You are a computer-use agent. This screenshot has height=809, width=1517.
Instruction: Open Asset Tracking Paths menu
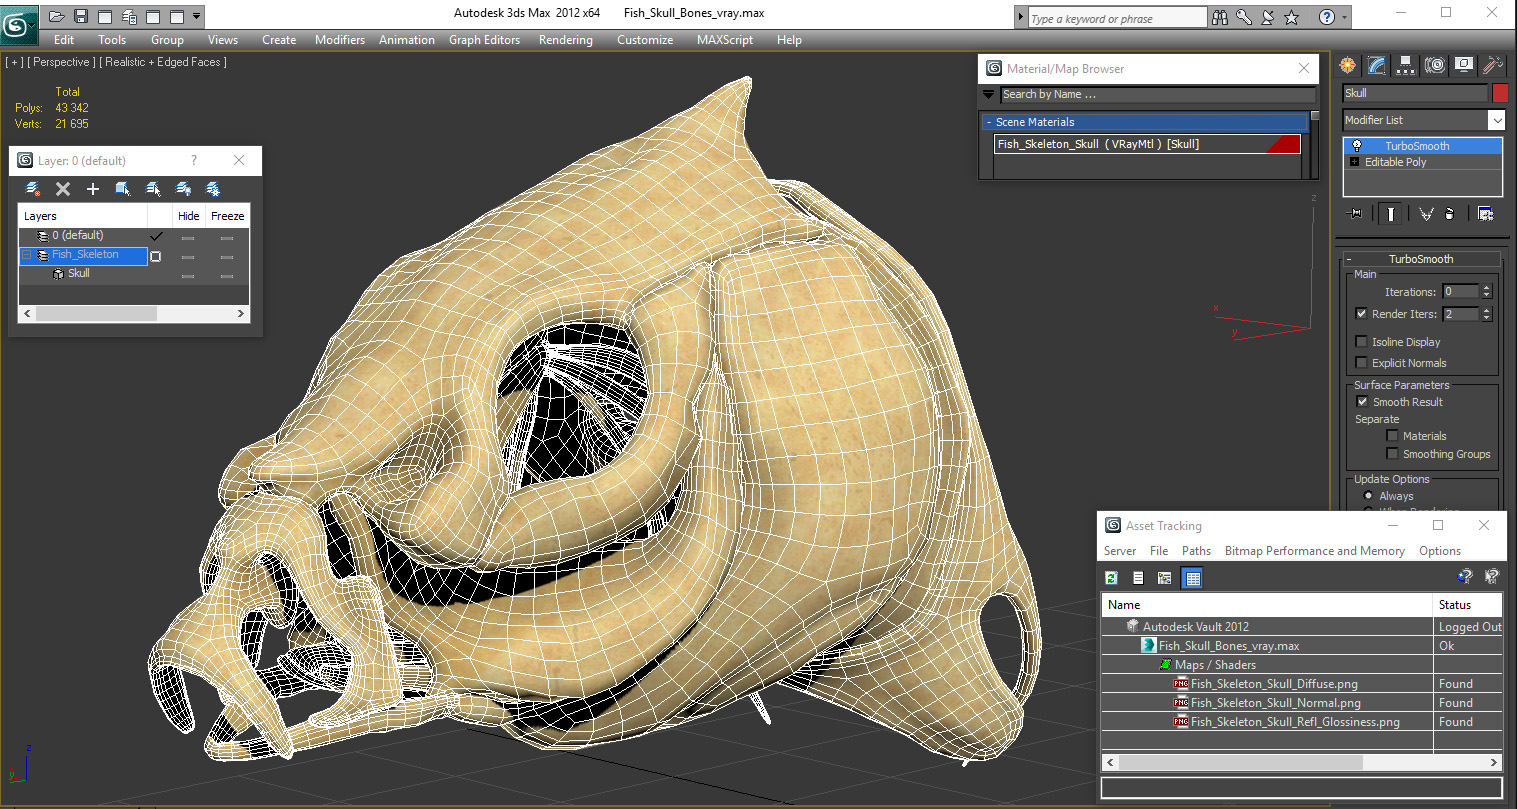[1196, 551]
